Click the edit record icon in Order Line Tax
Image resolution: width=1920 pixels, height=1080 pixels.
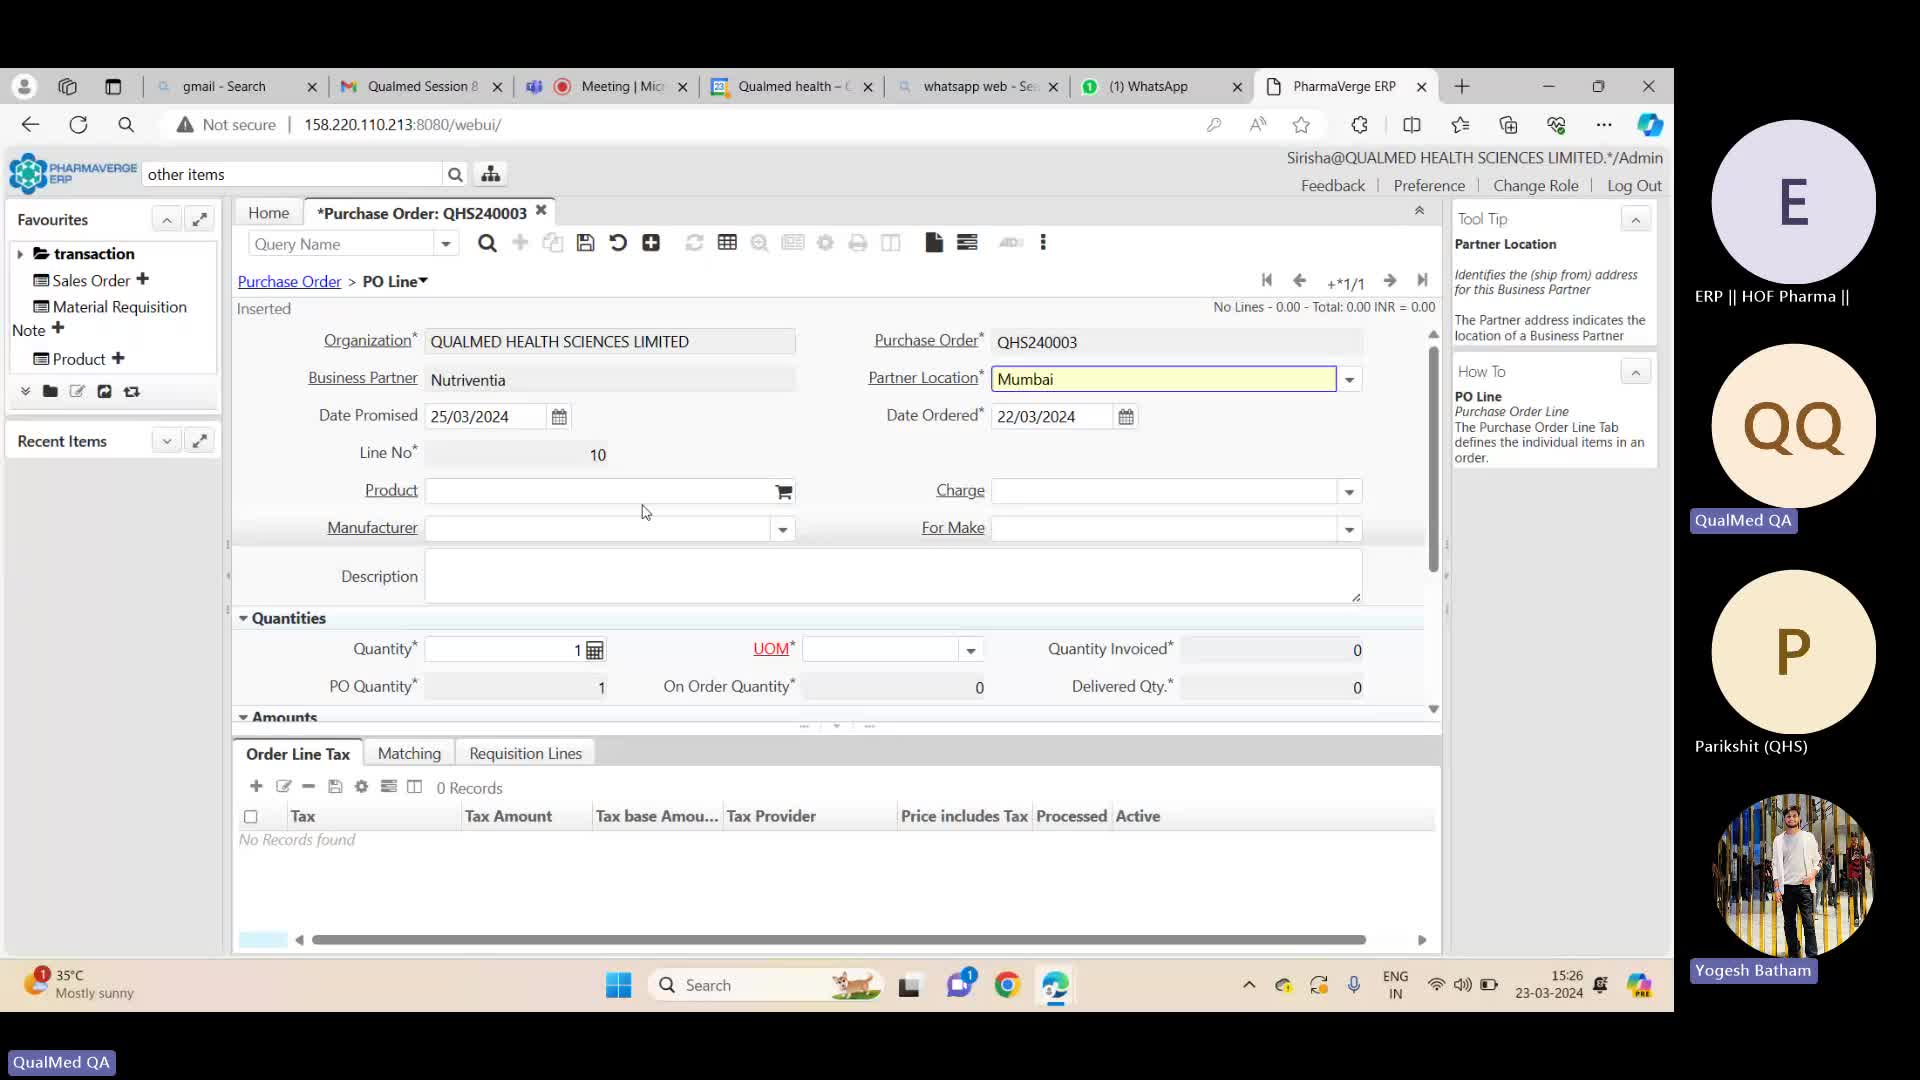(283, 787)
